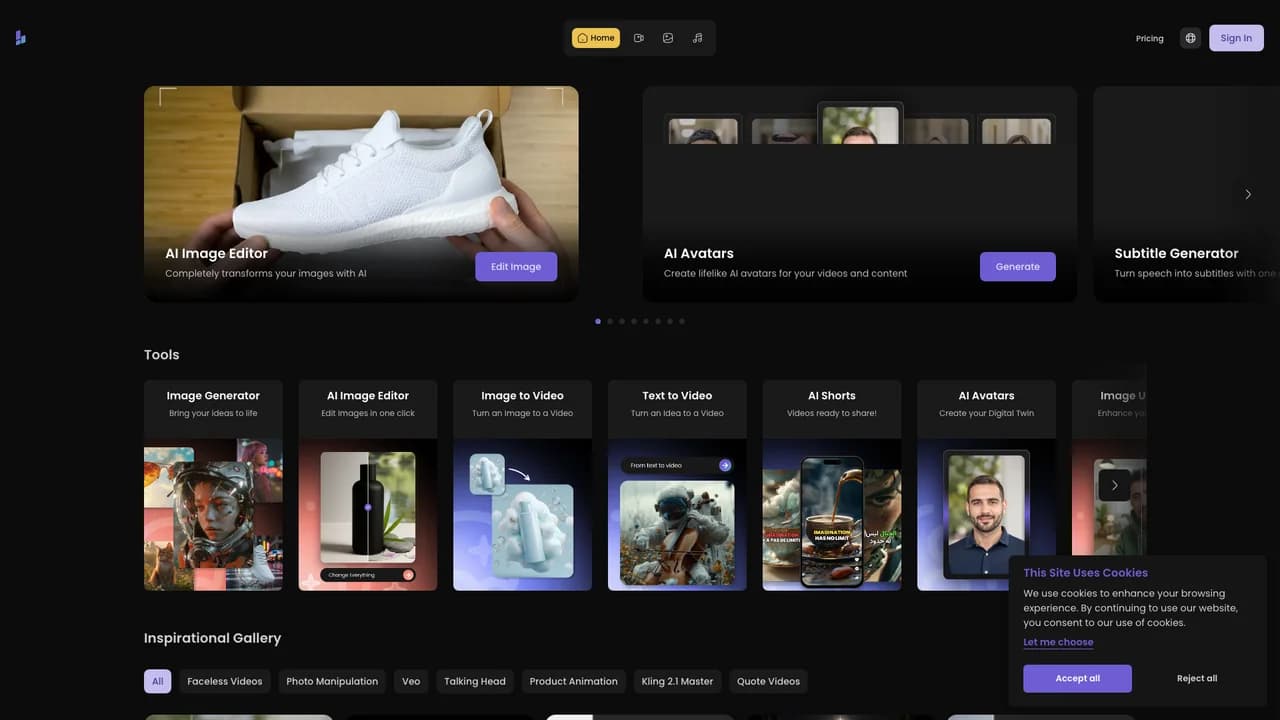
Task: Click the globe language icon
Action: click(1190, 38)
